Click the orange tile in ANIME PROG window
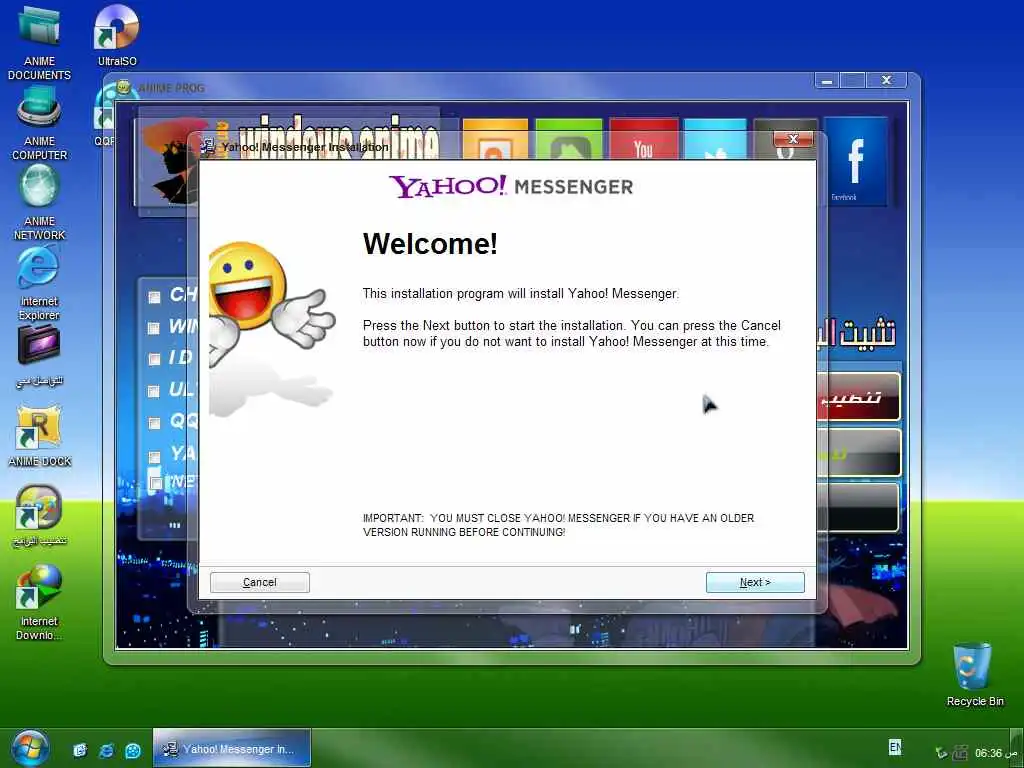 (495, 138)
